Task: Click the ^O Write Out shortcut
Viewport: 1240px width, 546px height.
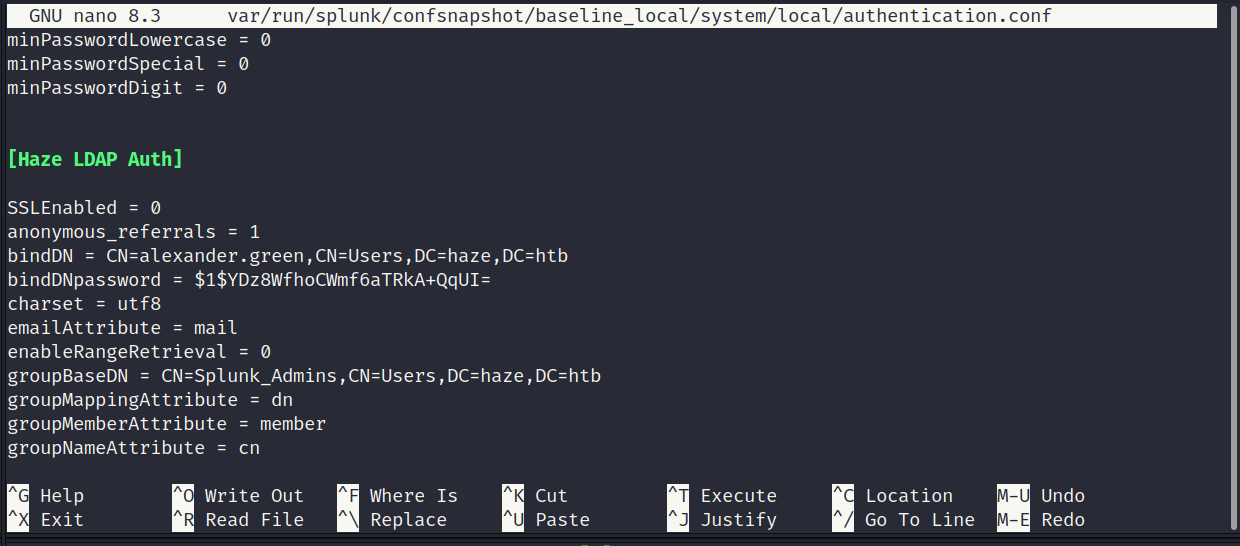Action: pyautogui.click(x=238, y=496)
